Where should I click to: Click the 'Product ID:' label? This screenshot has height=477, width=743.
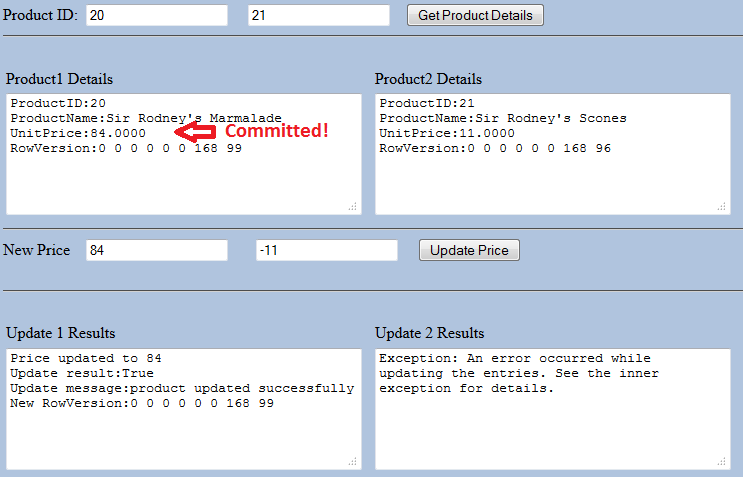click(x=40, y=16)
